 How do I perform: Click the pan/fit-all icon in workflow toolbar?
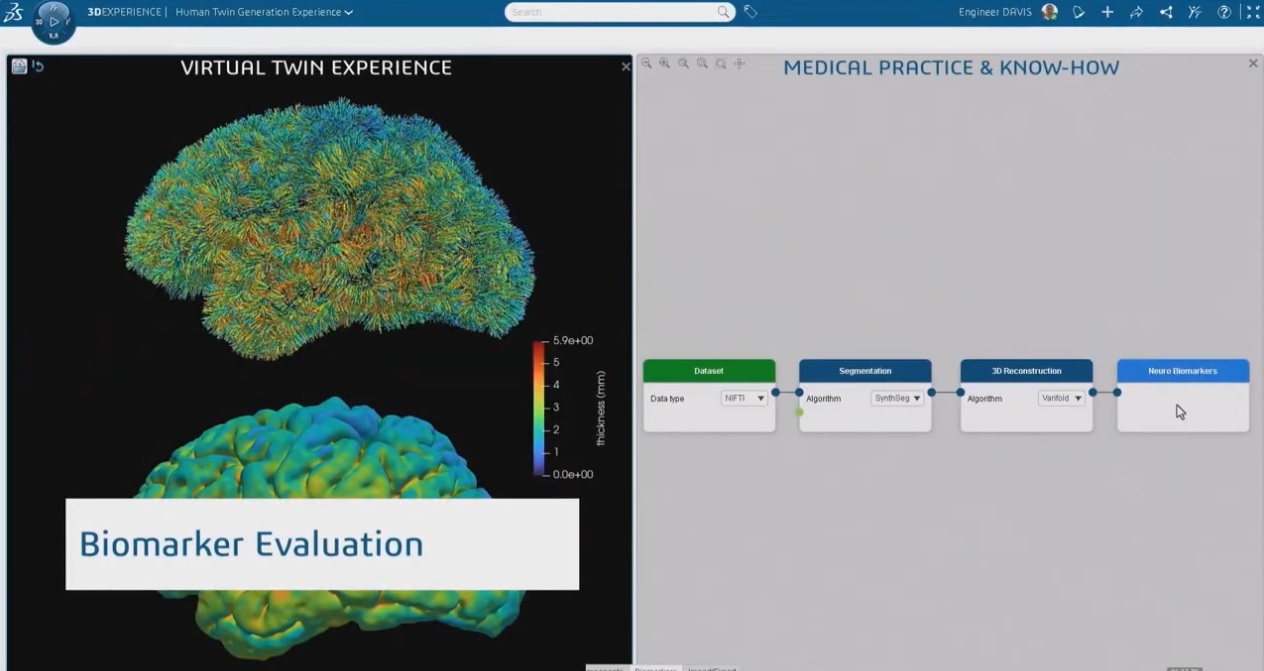click(740, 63)
